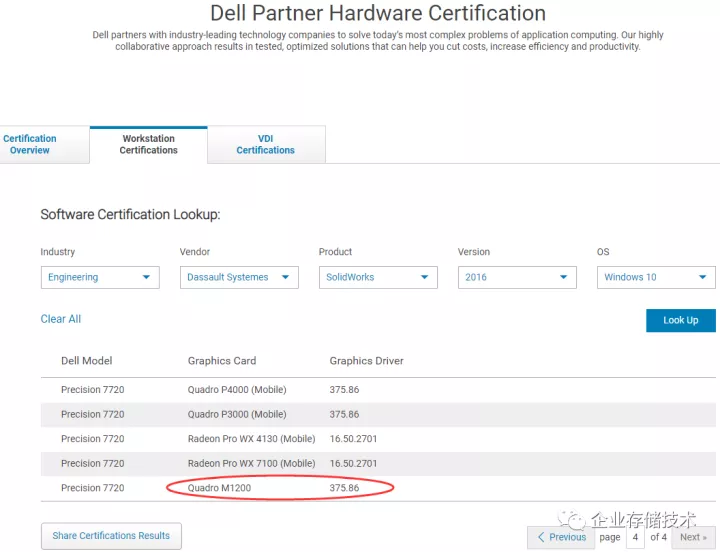The image size is (720, 552).
Task: Go to the Previous results page
Action: pyautogui.click(x=561, y=537)
